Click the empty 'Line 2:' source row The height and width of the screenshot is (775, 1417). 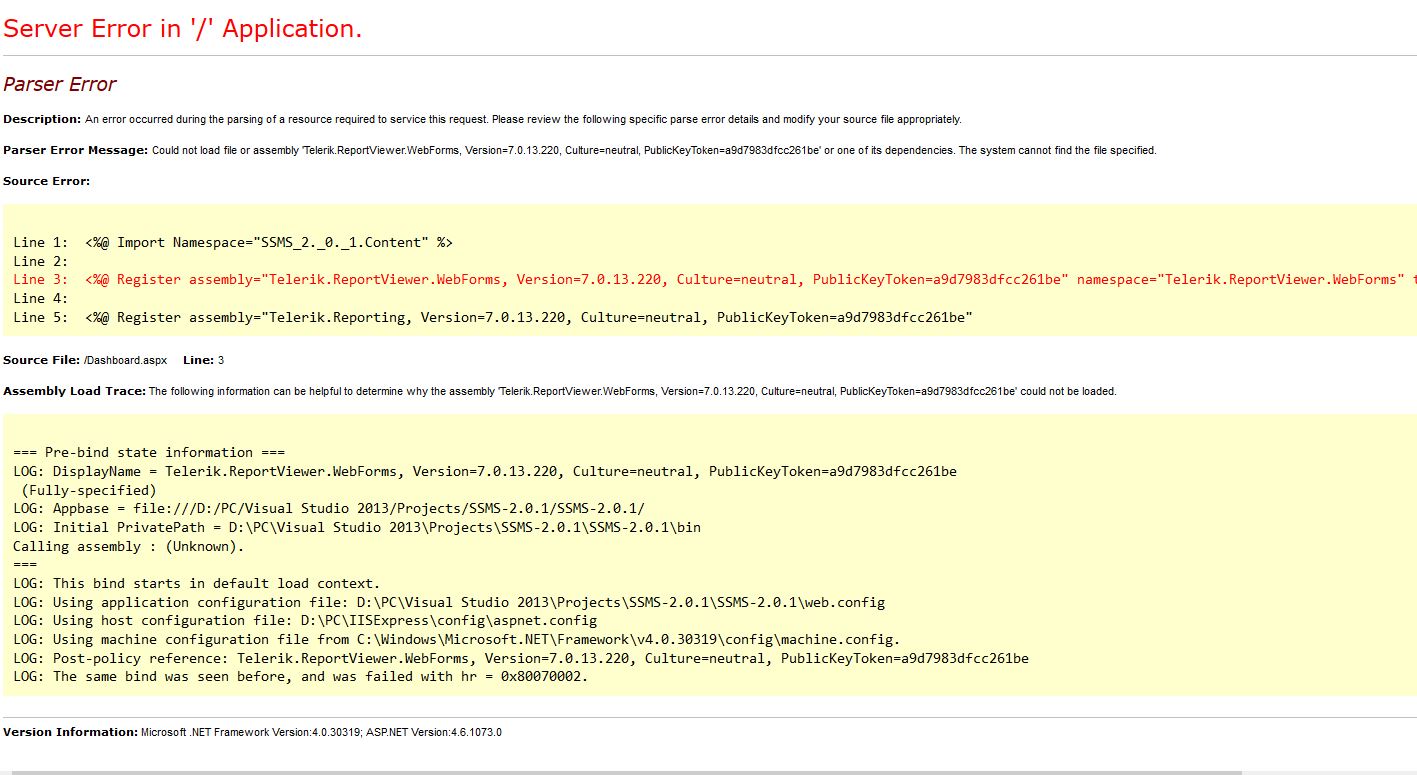click(41, 261)
